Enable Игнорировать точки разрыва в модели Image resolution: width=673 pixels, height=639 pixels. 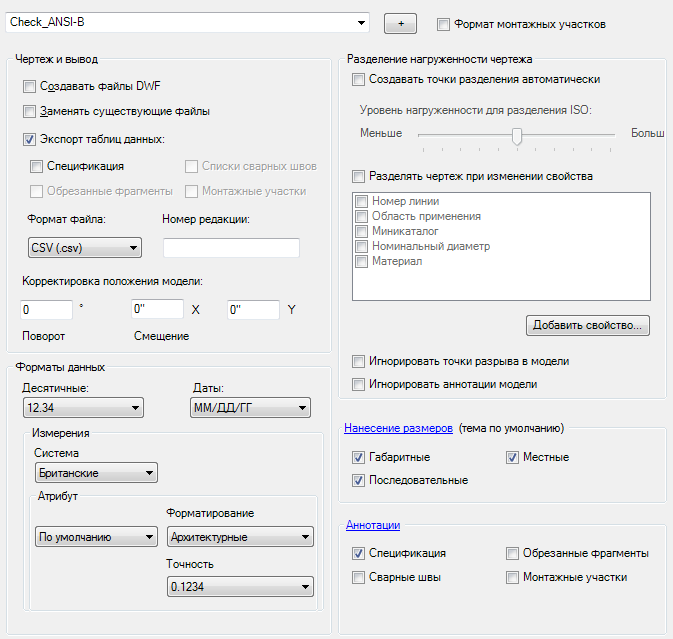pos(359,361)
